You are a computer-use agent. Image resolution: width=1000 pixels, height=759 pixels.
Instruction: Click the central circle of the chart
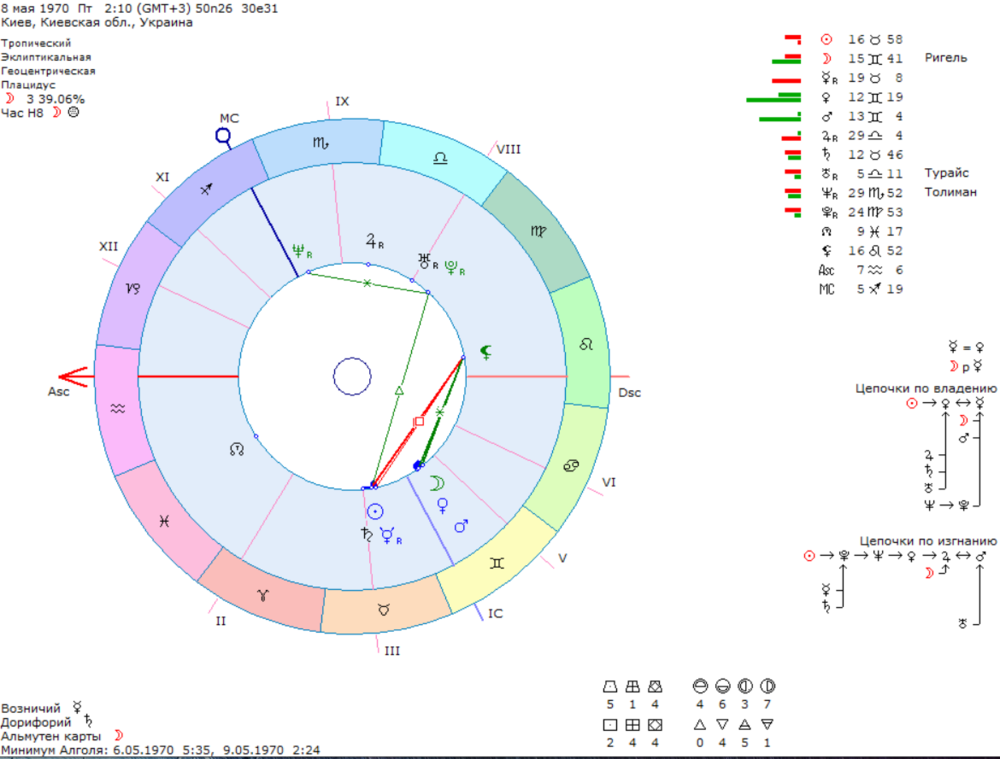(x=352, y=376)
